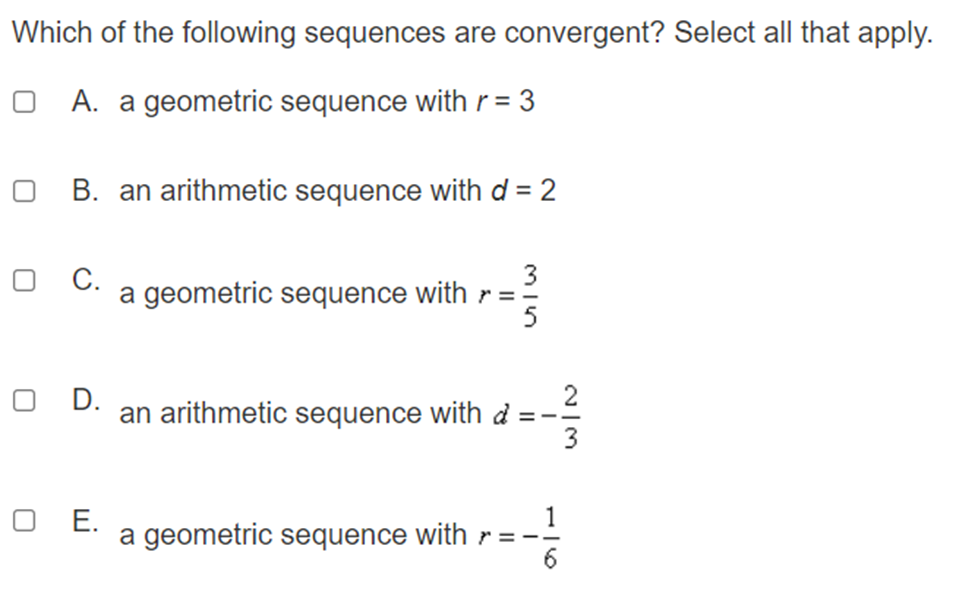Select the geometric sequence with r = 3/5

click(24, 280)
